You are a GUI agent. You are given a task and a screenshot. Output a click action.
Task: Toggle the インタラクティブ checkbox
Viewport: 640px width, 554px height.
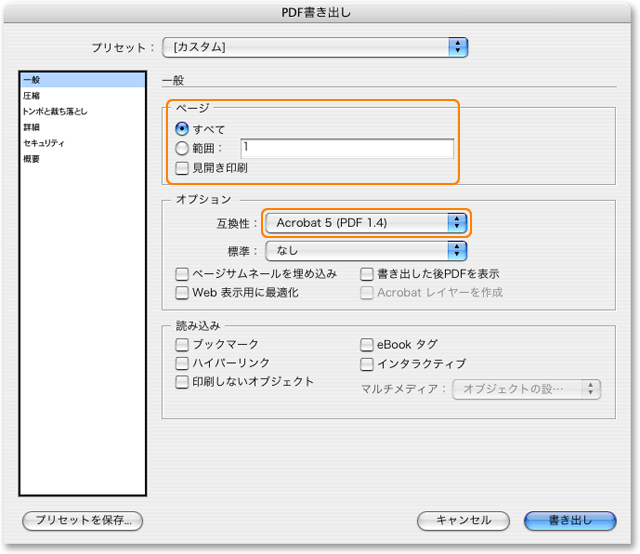point(367,363)
